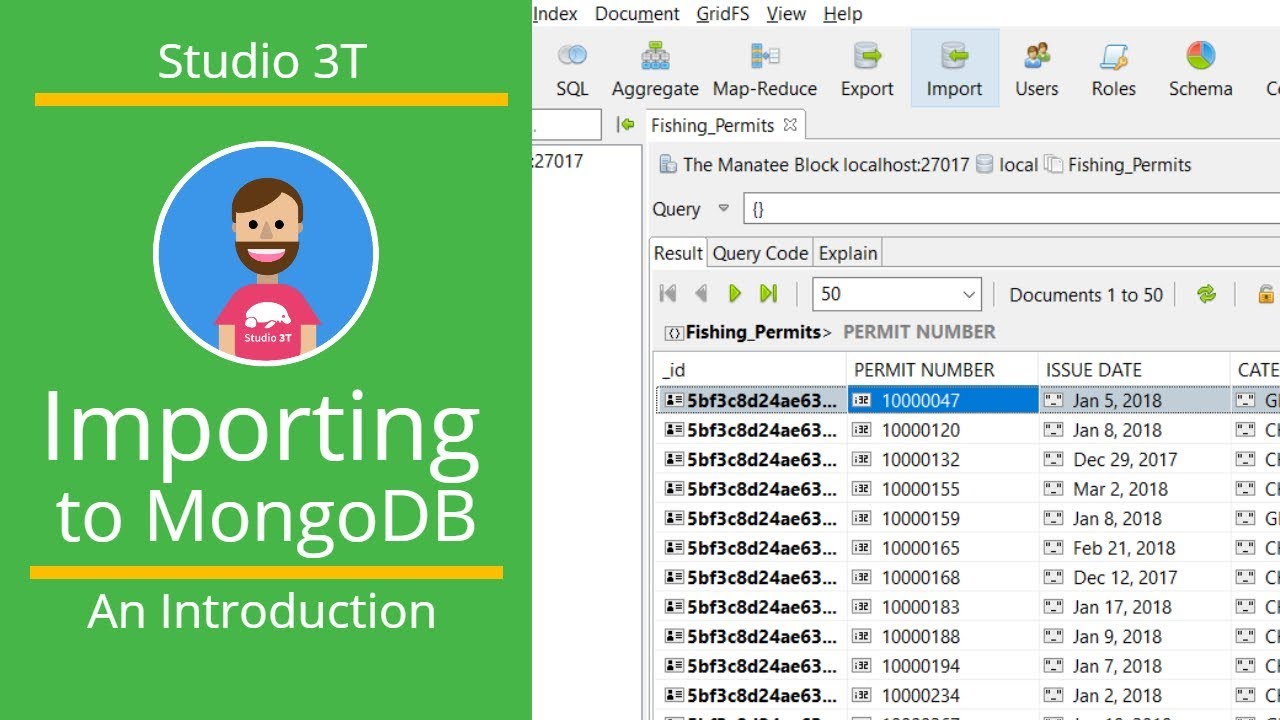Open the SQL toolbar button

572,68
